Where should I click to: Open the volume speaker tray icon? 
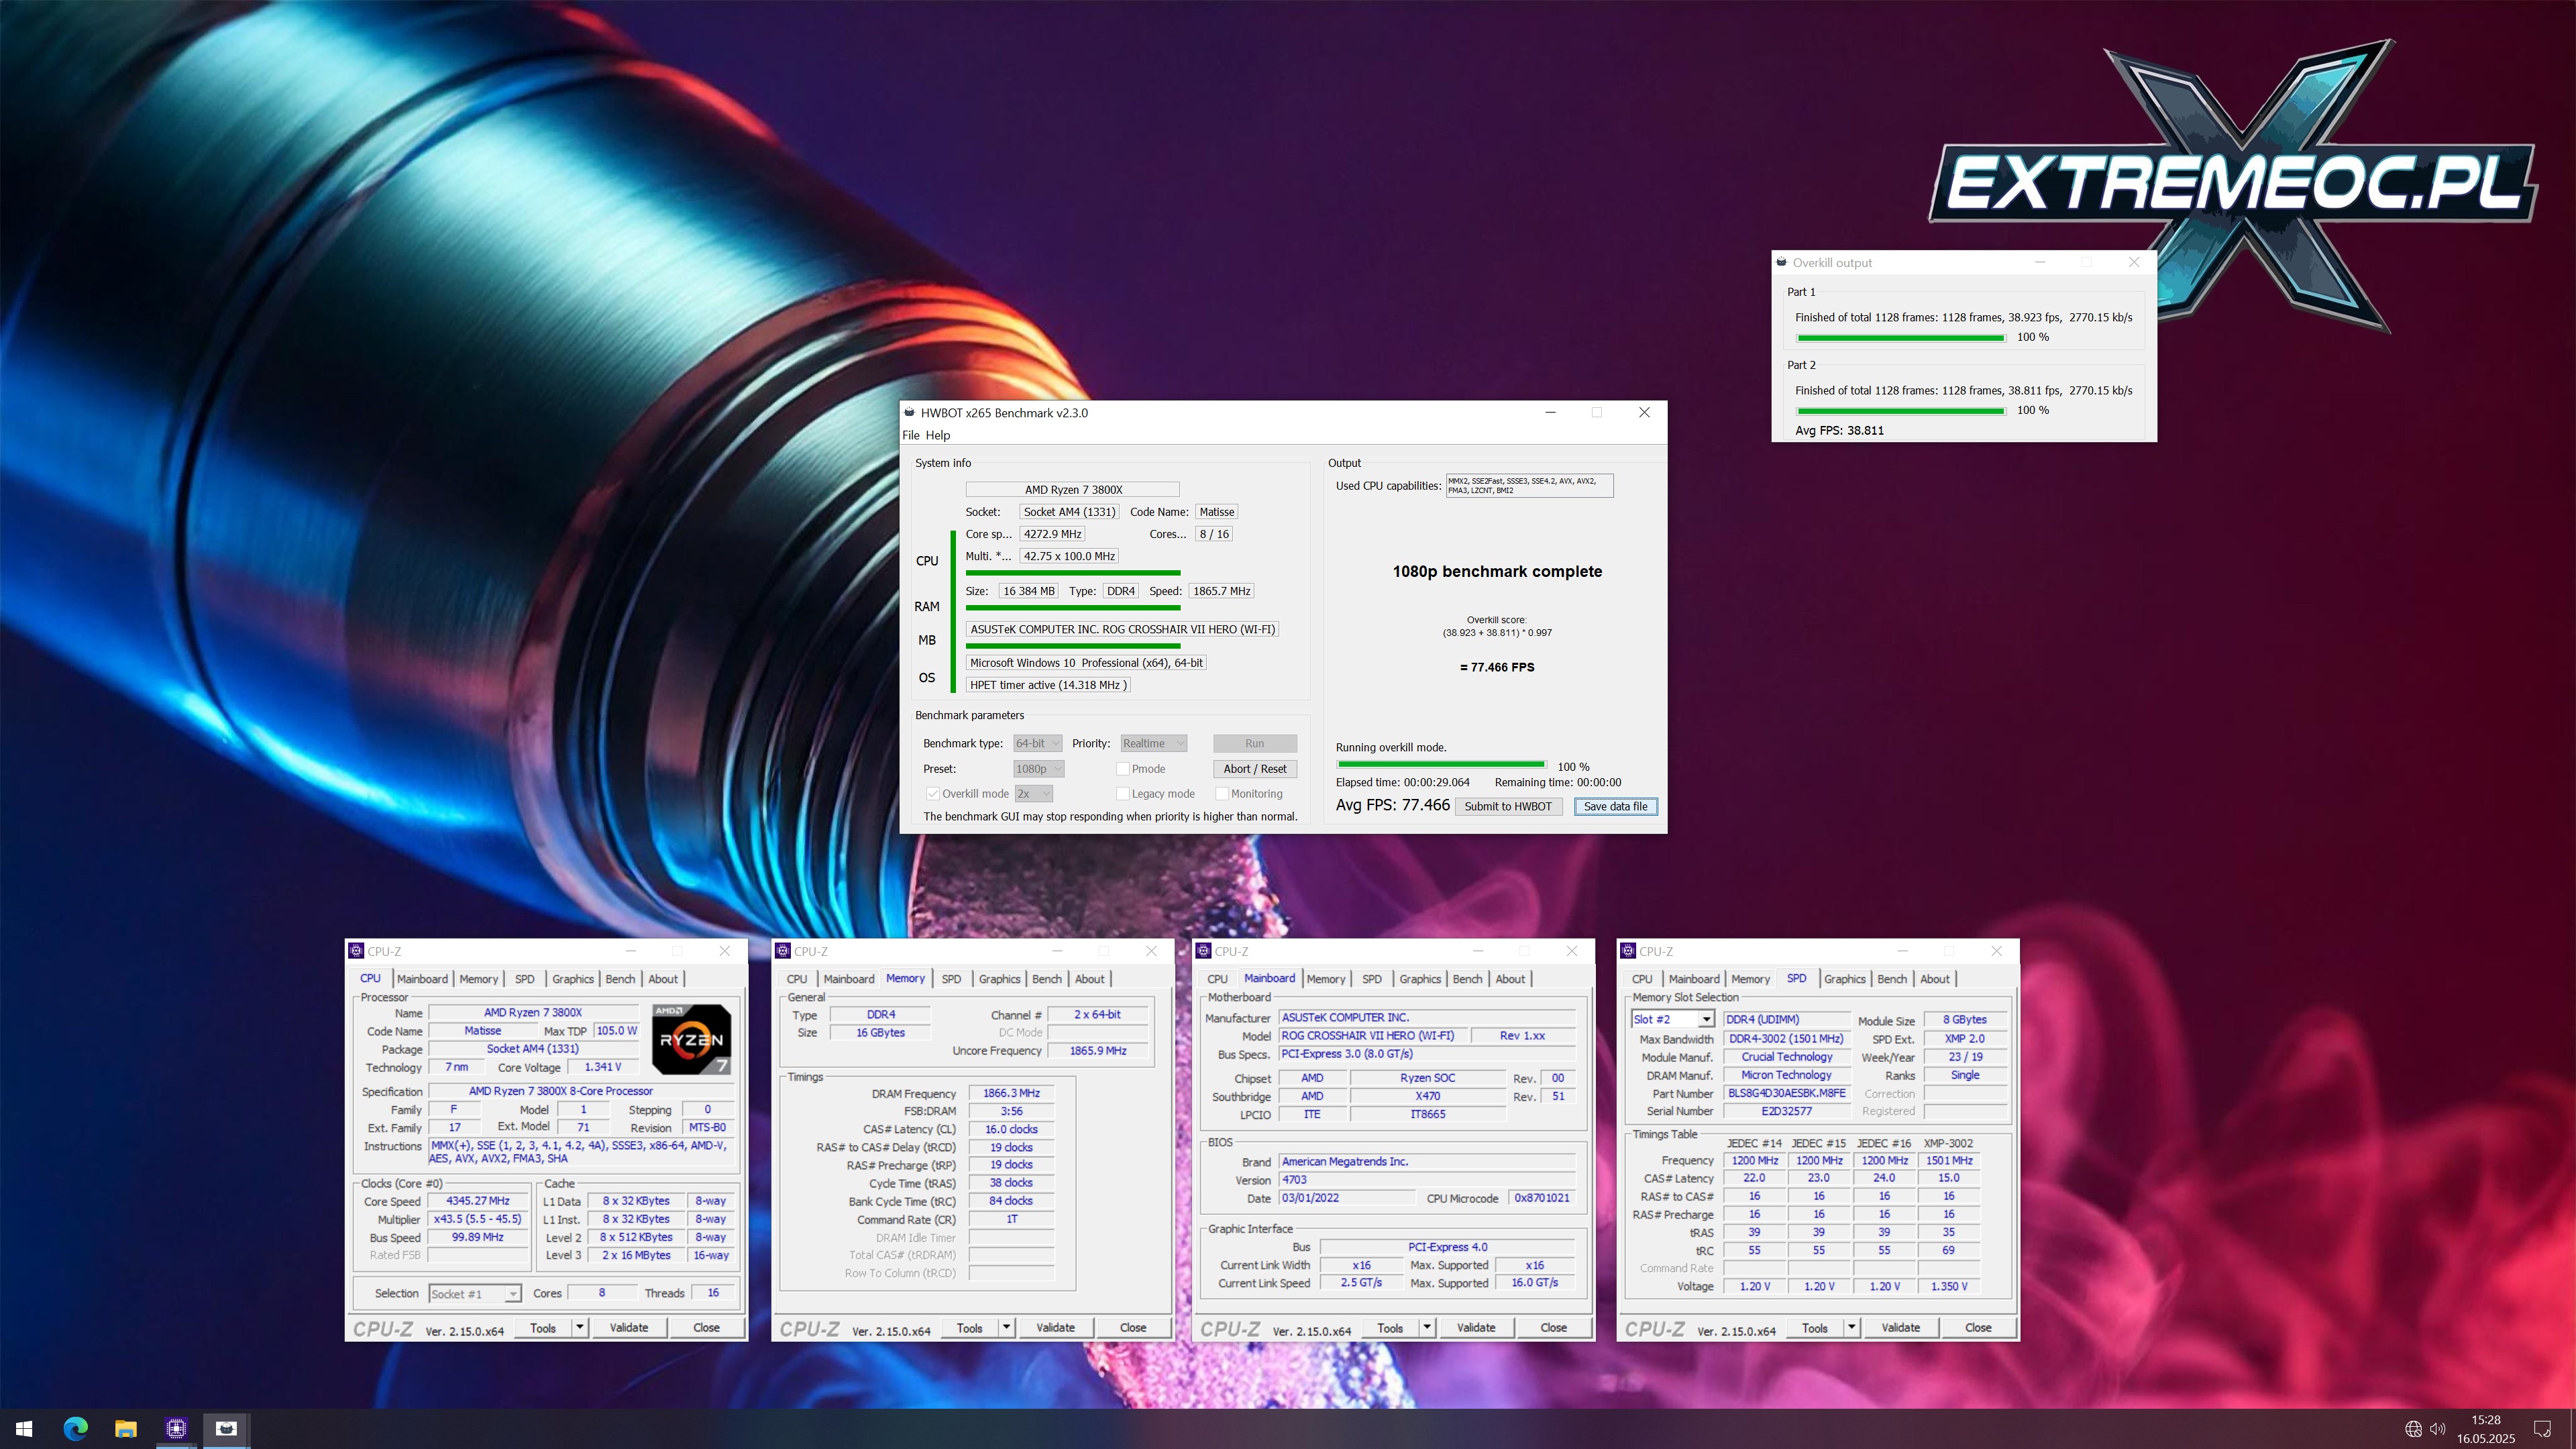[x=2438, y=1429]
